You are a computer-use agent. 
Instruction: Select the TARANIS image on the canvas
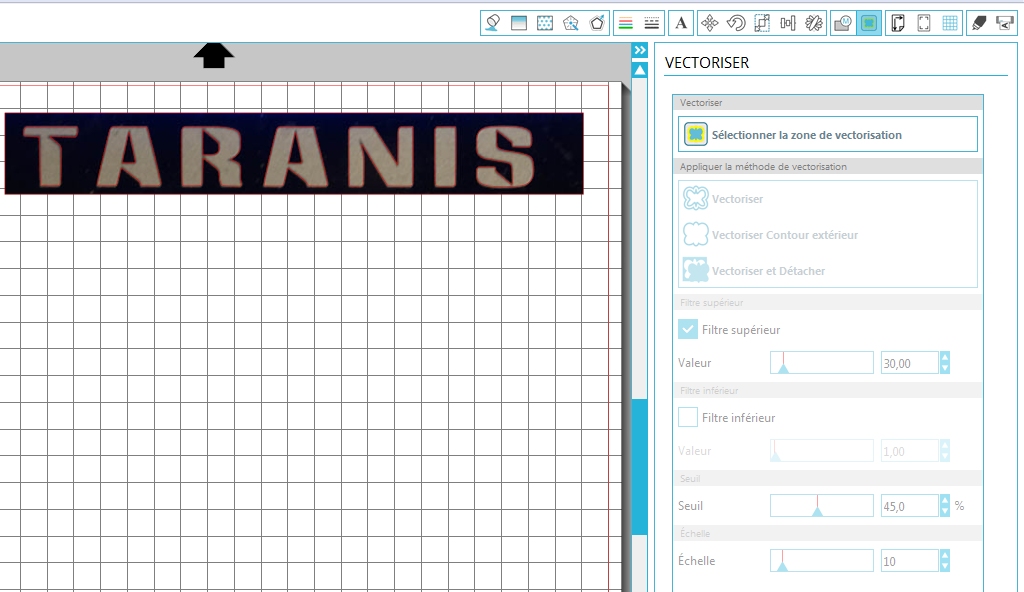pos(294,154)
